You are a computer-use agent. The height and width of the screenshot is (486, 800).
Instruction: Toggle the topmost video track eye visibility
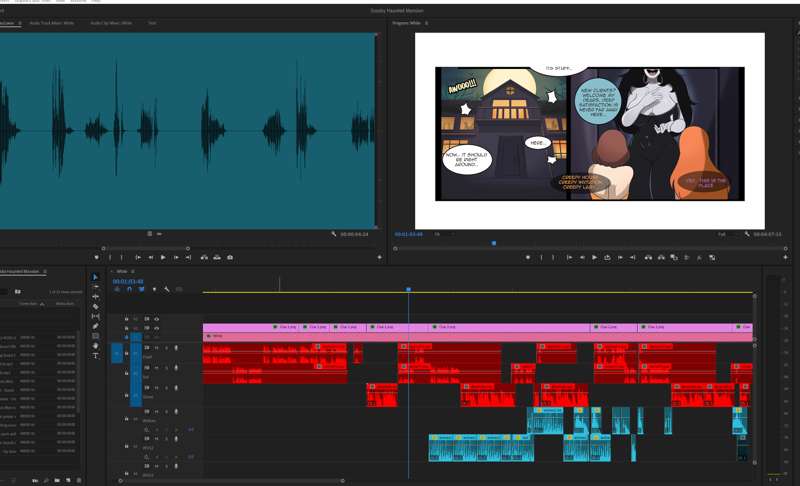pyautogui.click(x=156, y=319)
